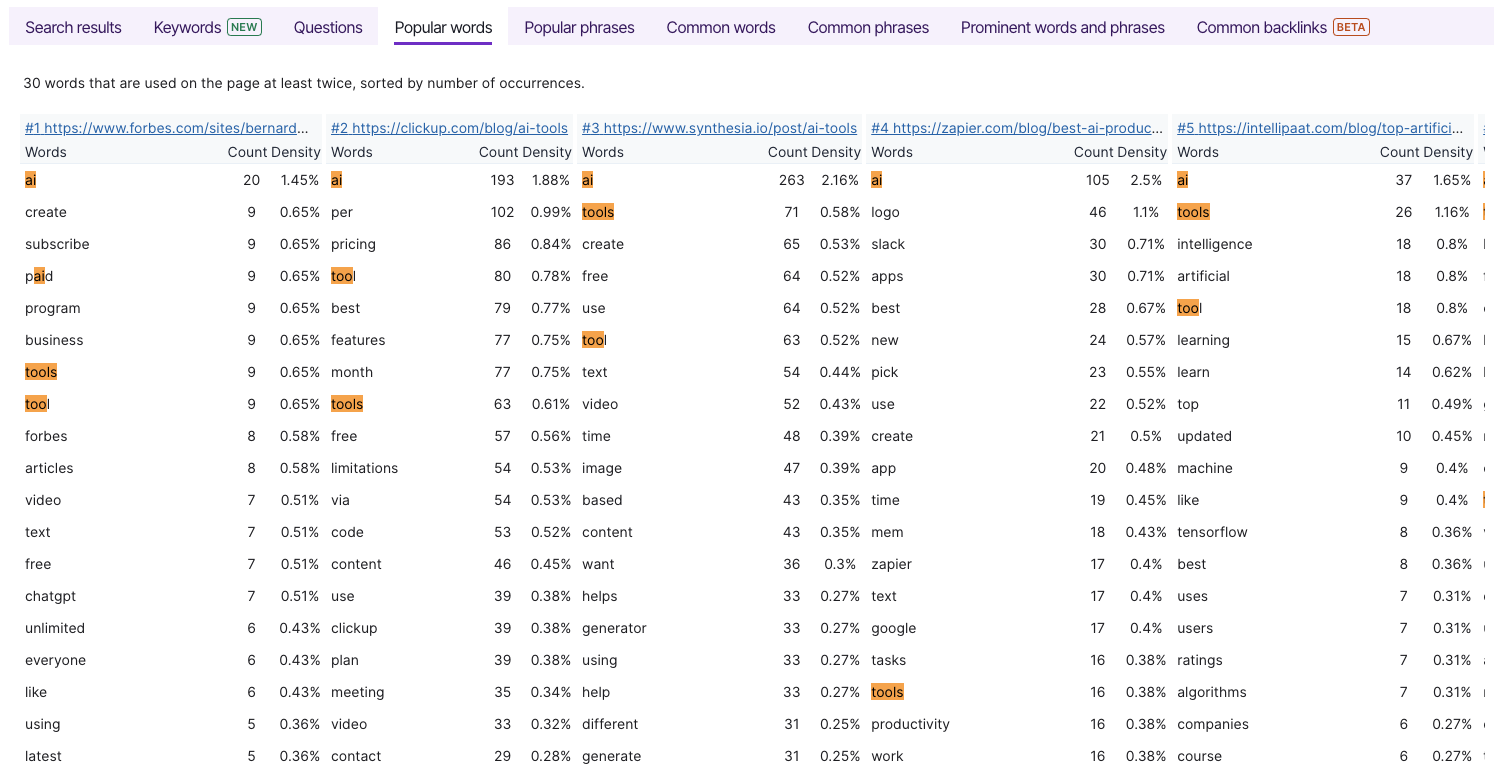
Task: Click the "productivity" word in the Zapier column
Action: pos(910,724)
